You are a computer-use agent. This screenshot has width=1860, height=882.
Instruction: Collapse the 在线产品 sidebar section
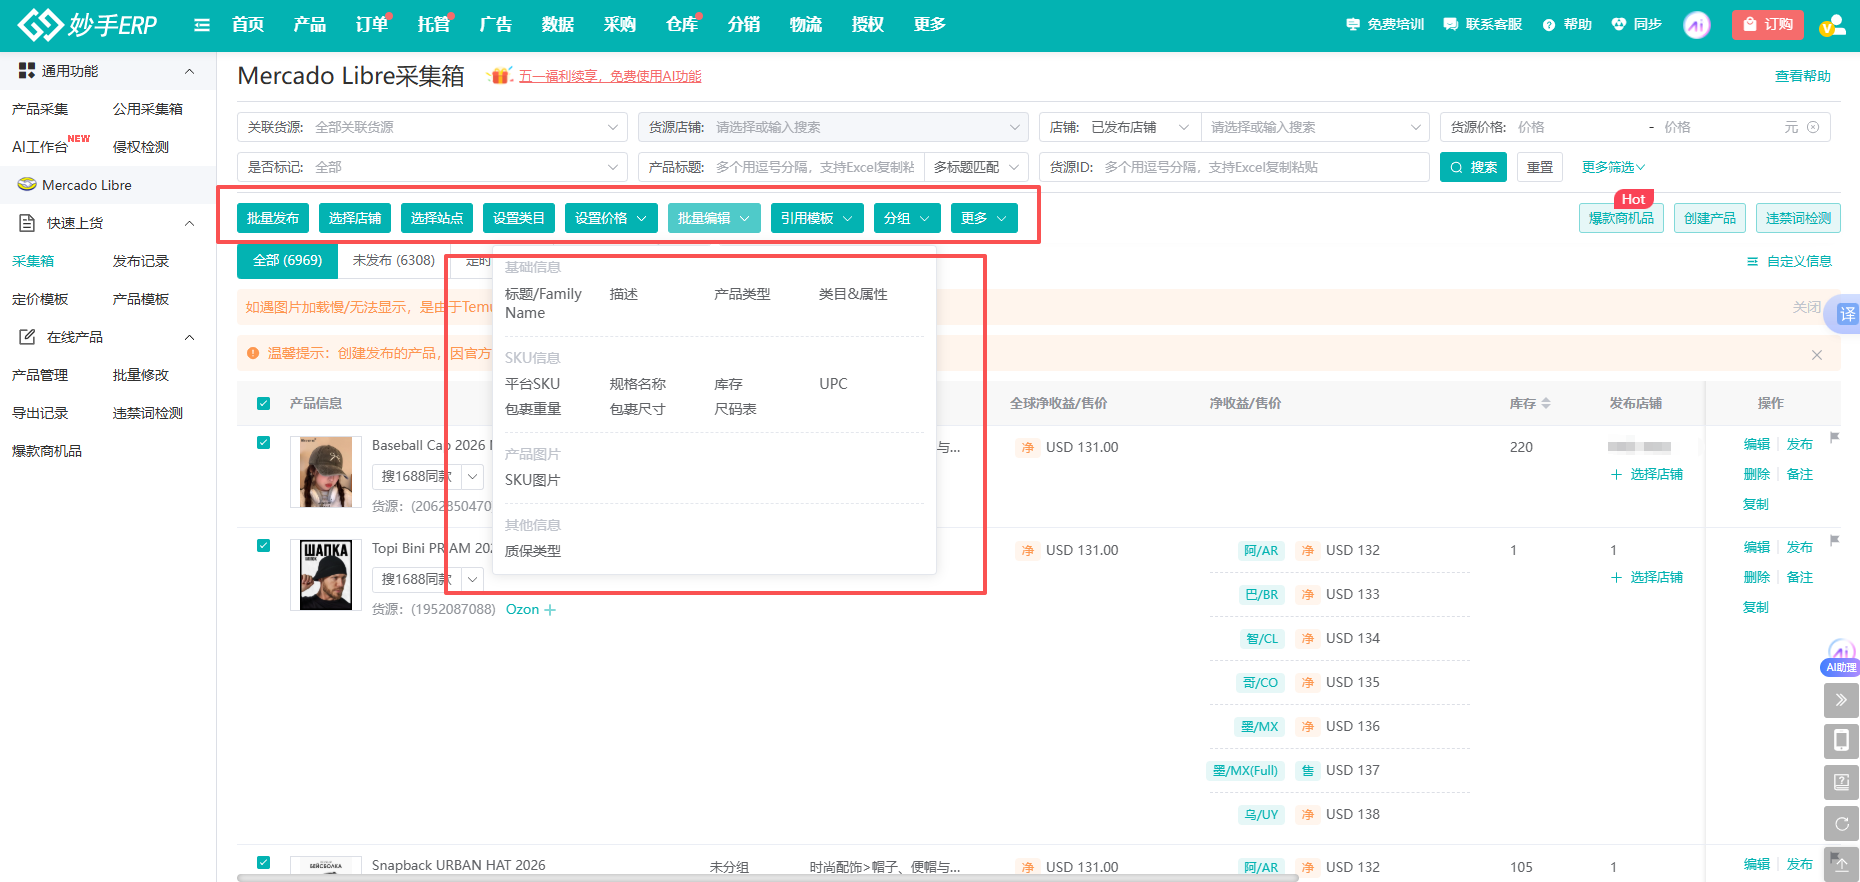189,337
